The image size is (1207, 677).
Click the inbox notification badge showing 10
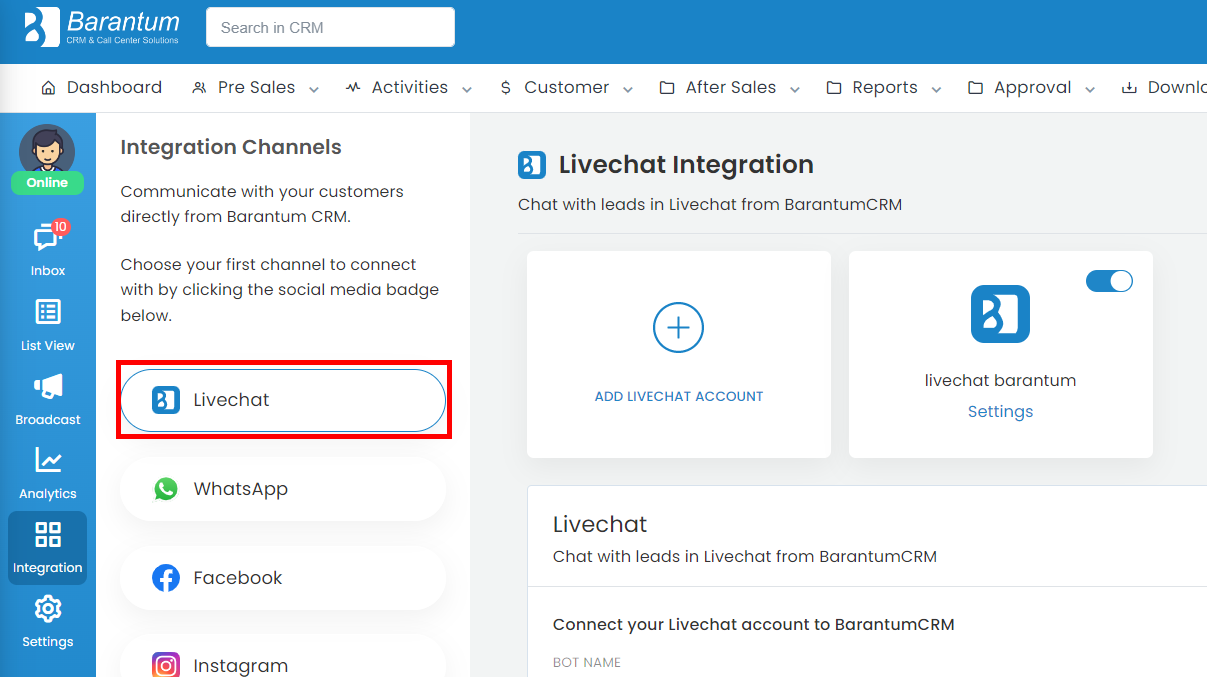[60, 227]
